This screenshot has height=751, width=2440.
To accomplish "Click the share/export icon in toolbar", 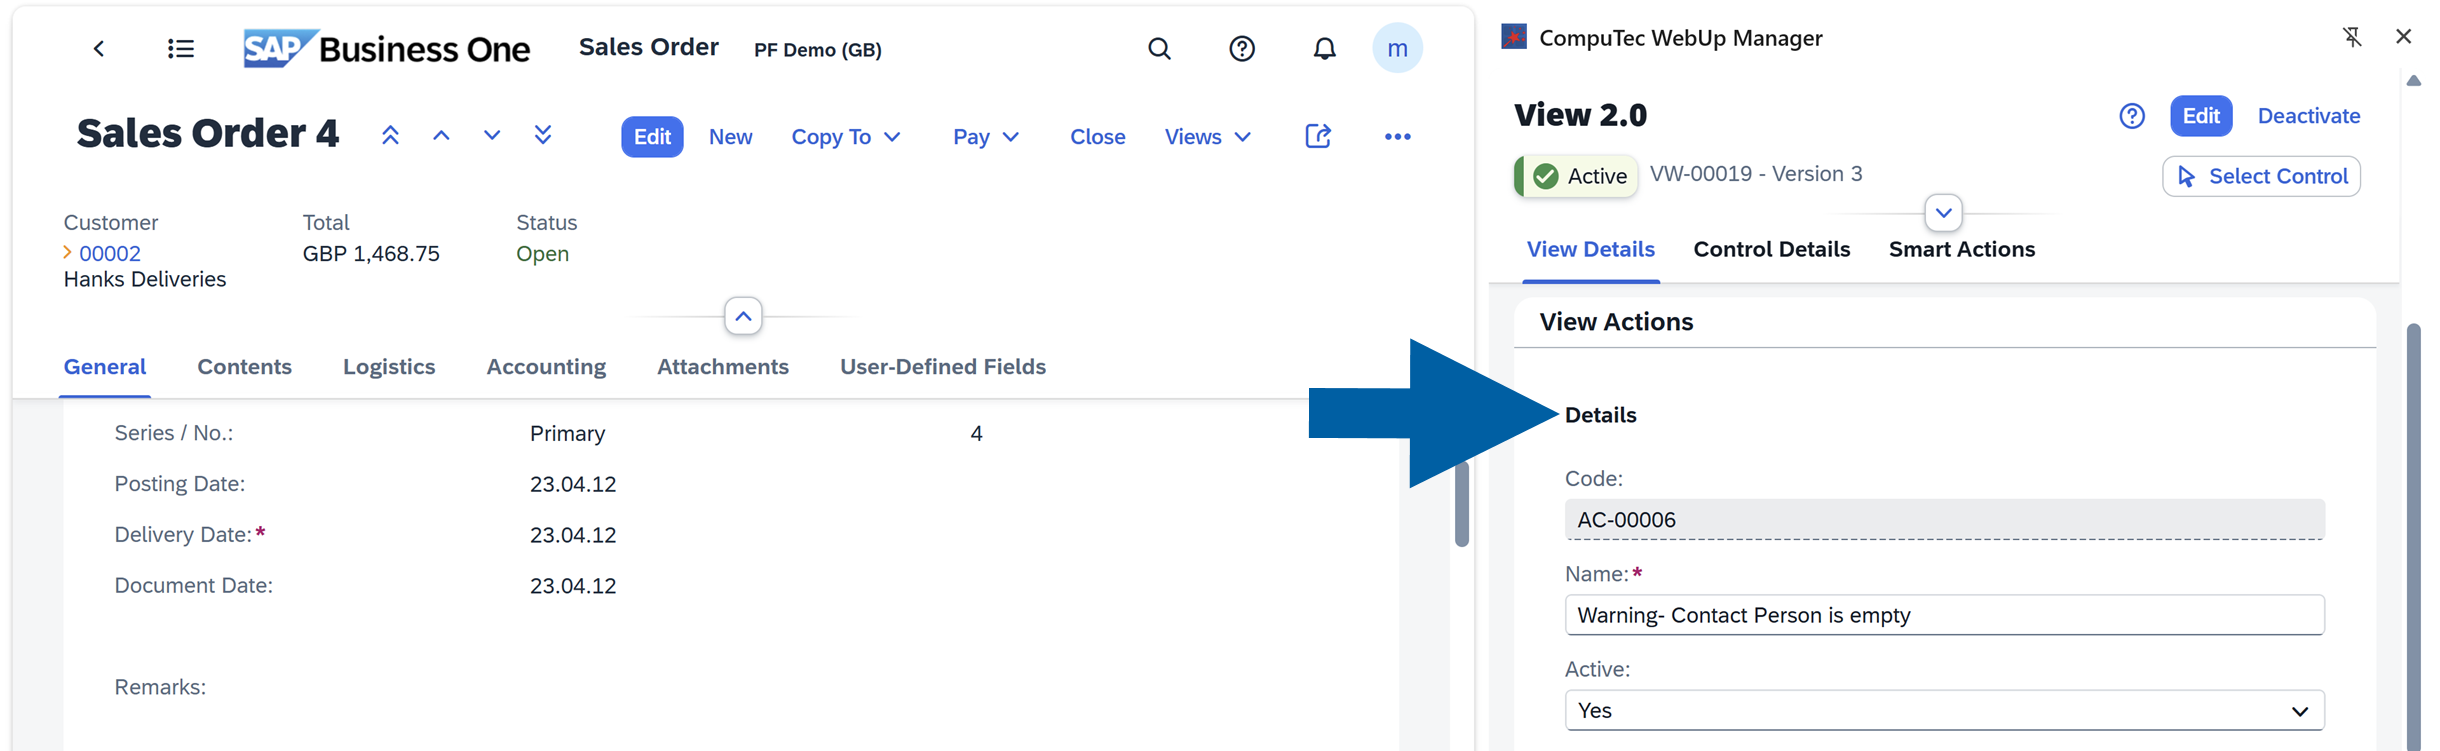I will 1318,136.
